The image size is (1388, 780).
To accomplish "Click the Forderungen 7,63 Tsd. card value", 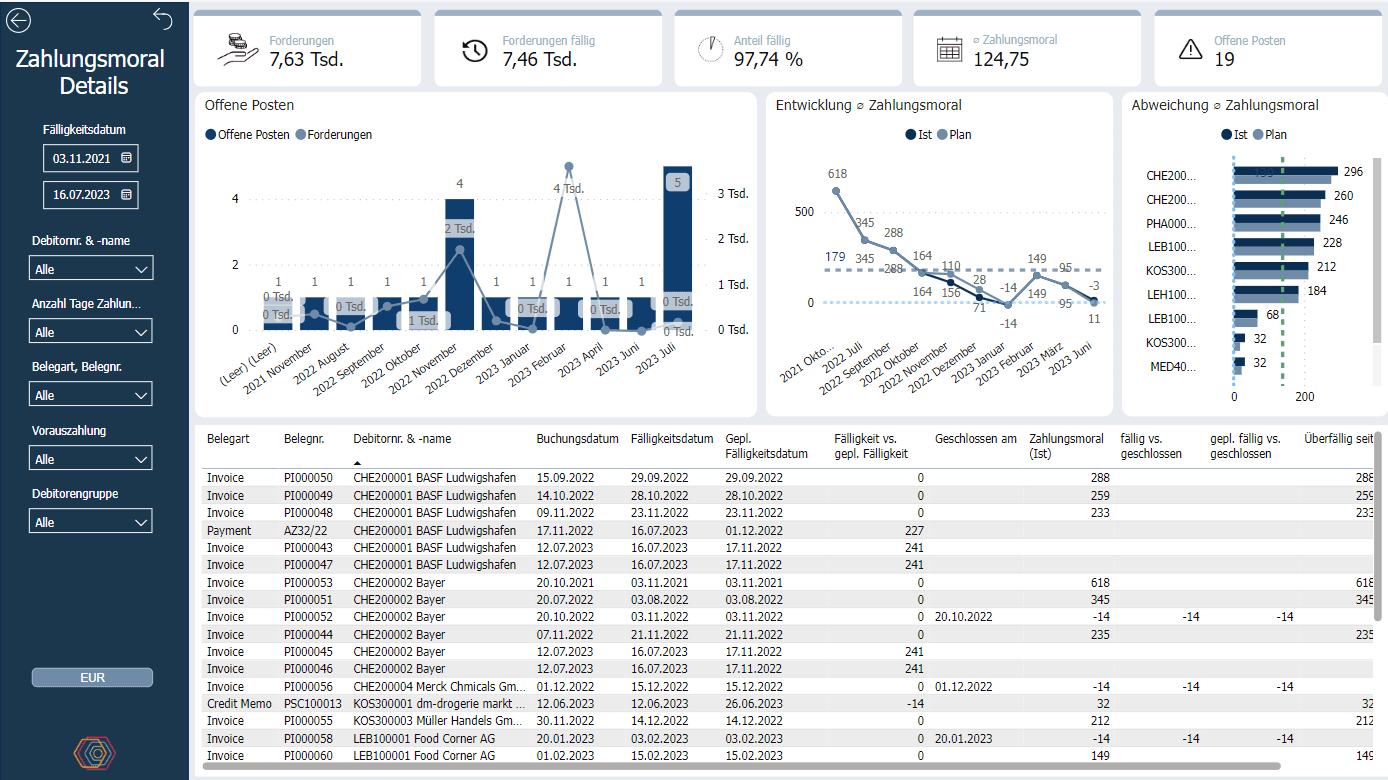I will (x=306, y=59).
